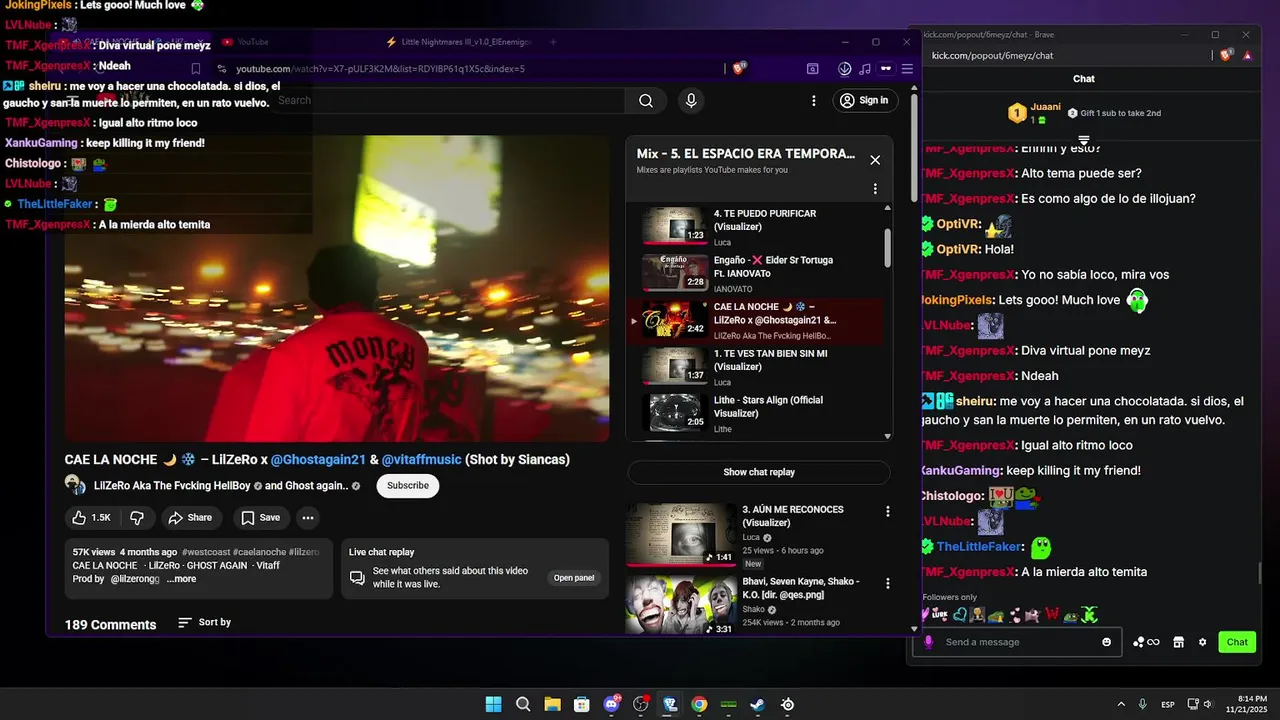Like the video with thumbs-up button
Screen dimensions: 1280x720
91,517
